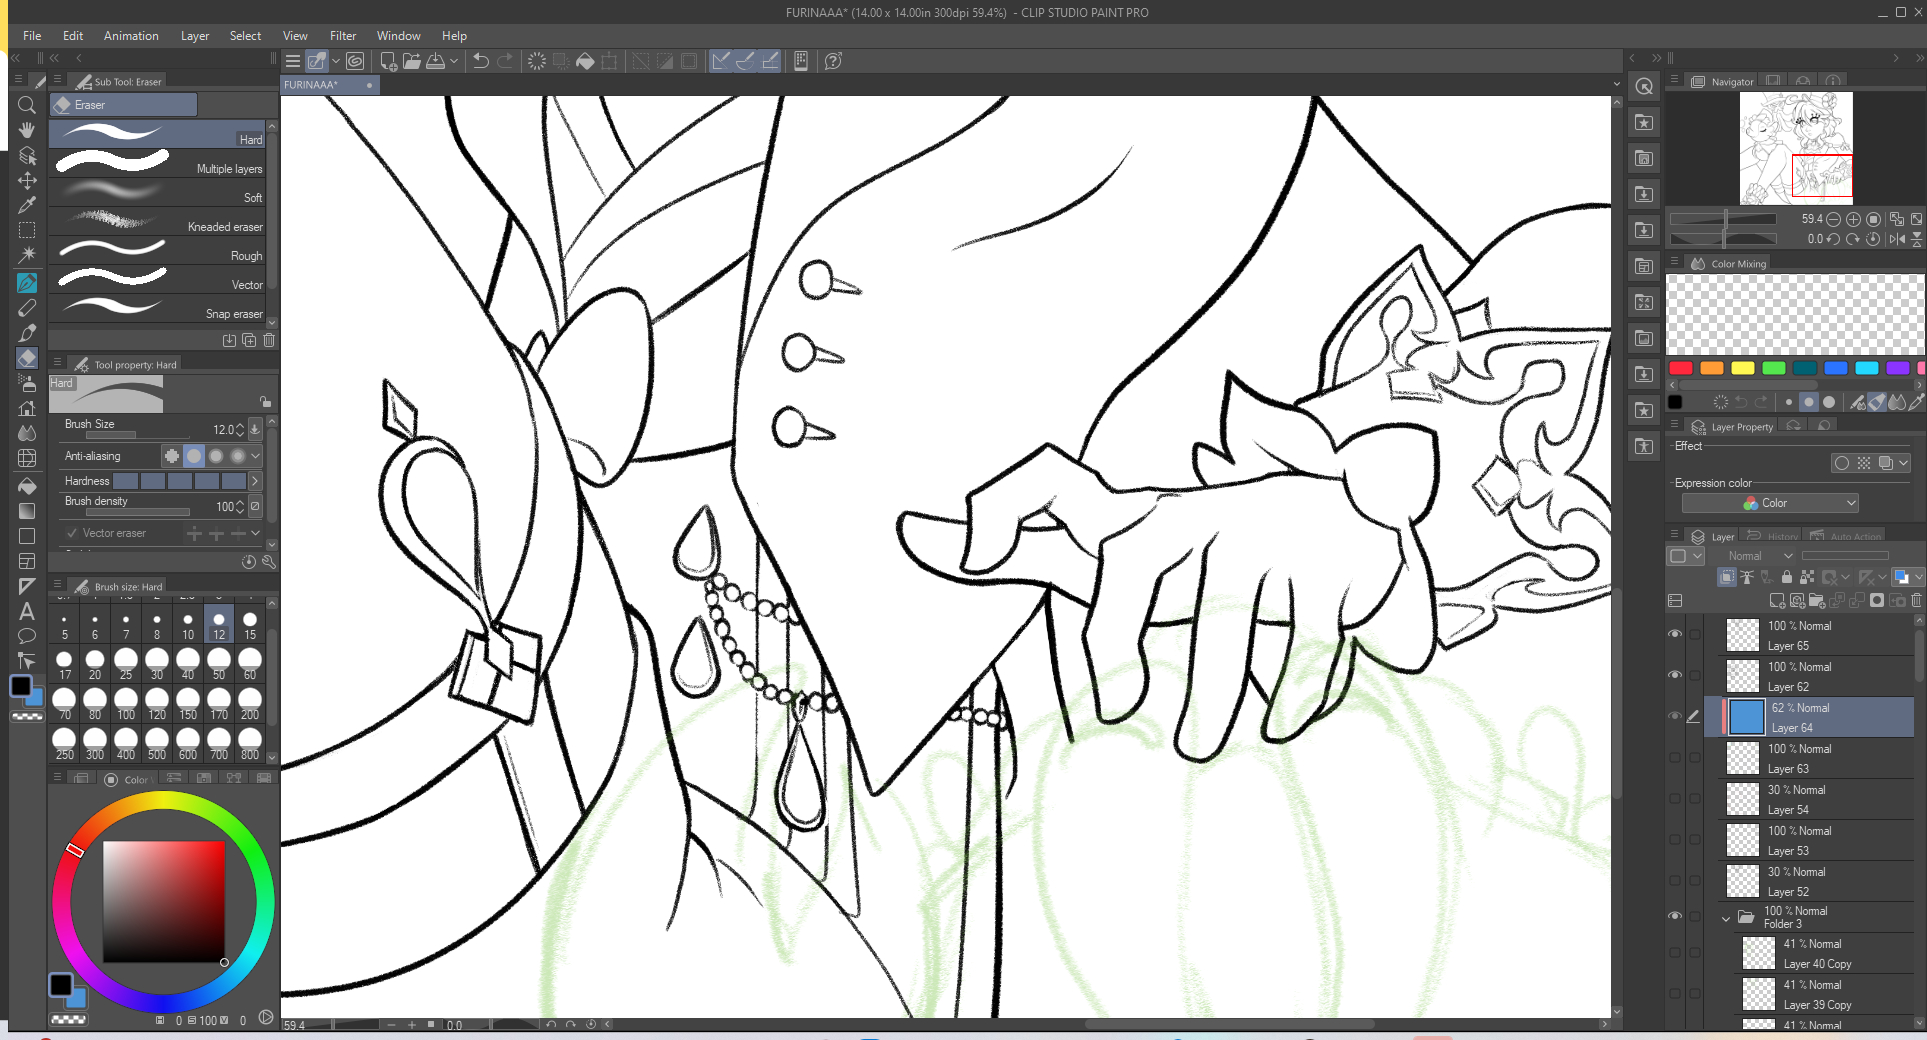Click Zoom In button in Navigator
The width and height of the screenshot is (1927, 1040).
coord(1853,219)
